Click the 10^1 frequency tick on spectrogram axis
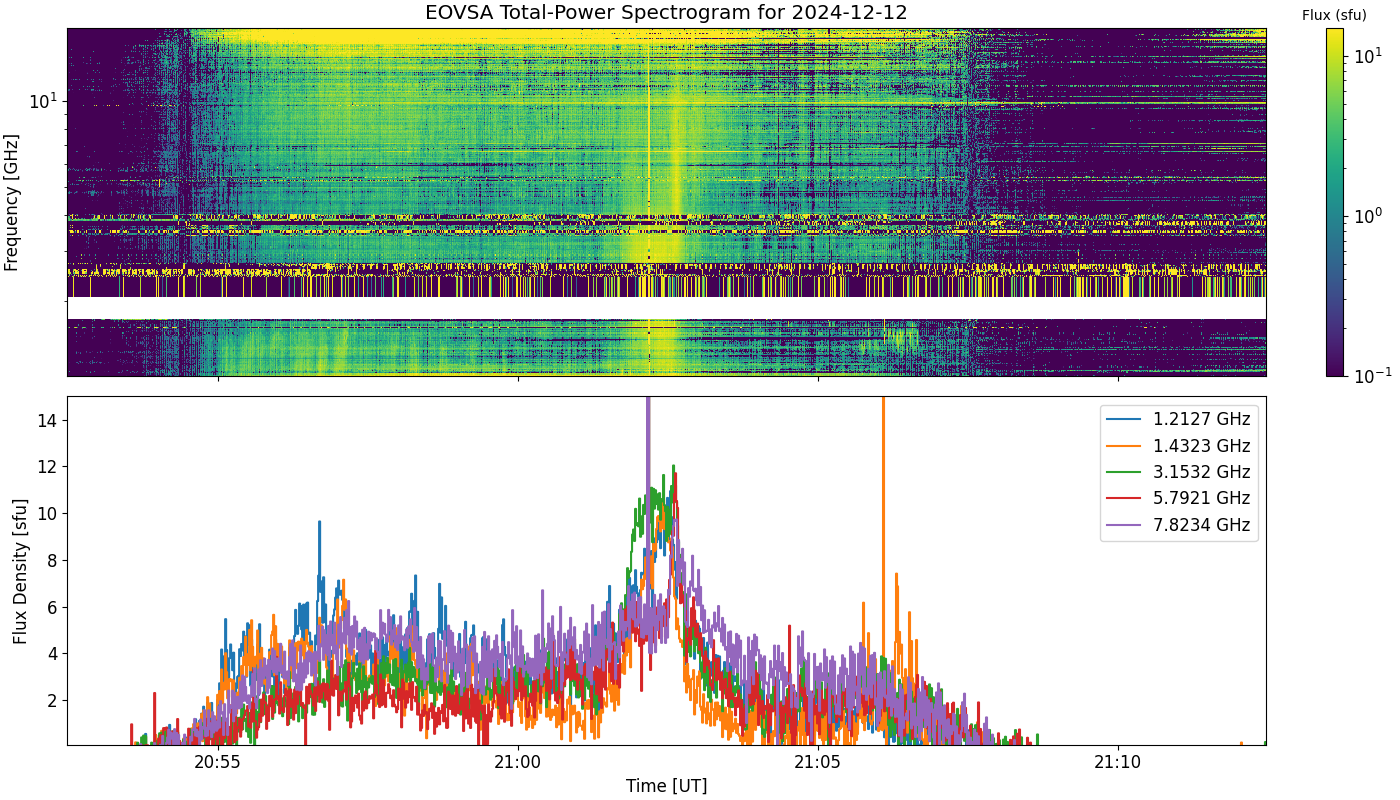Image resolution: width=1400 pixels, height=800 pixels. [44, 100]
